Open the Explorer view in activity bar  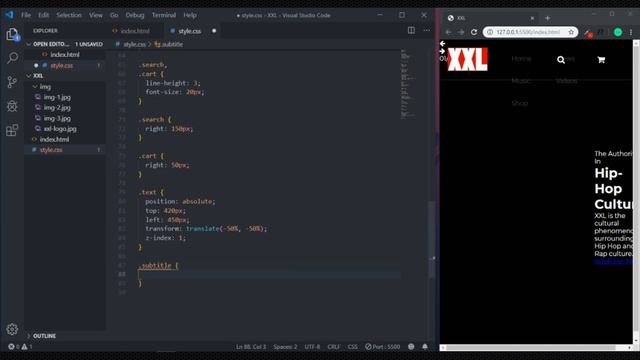[12, 34]
